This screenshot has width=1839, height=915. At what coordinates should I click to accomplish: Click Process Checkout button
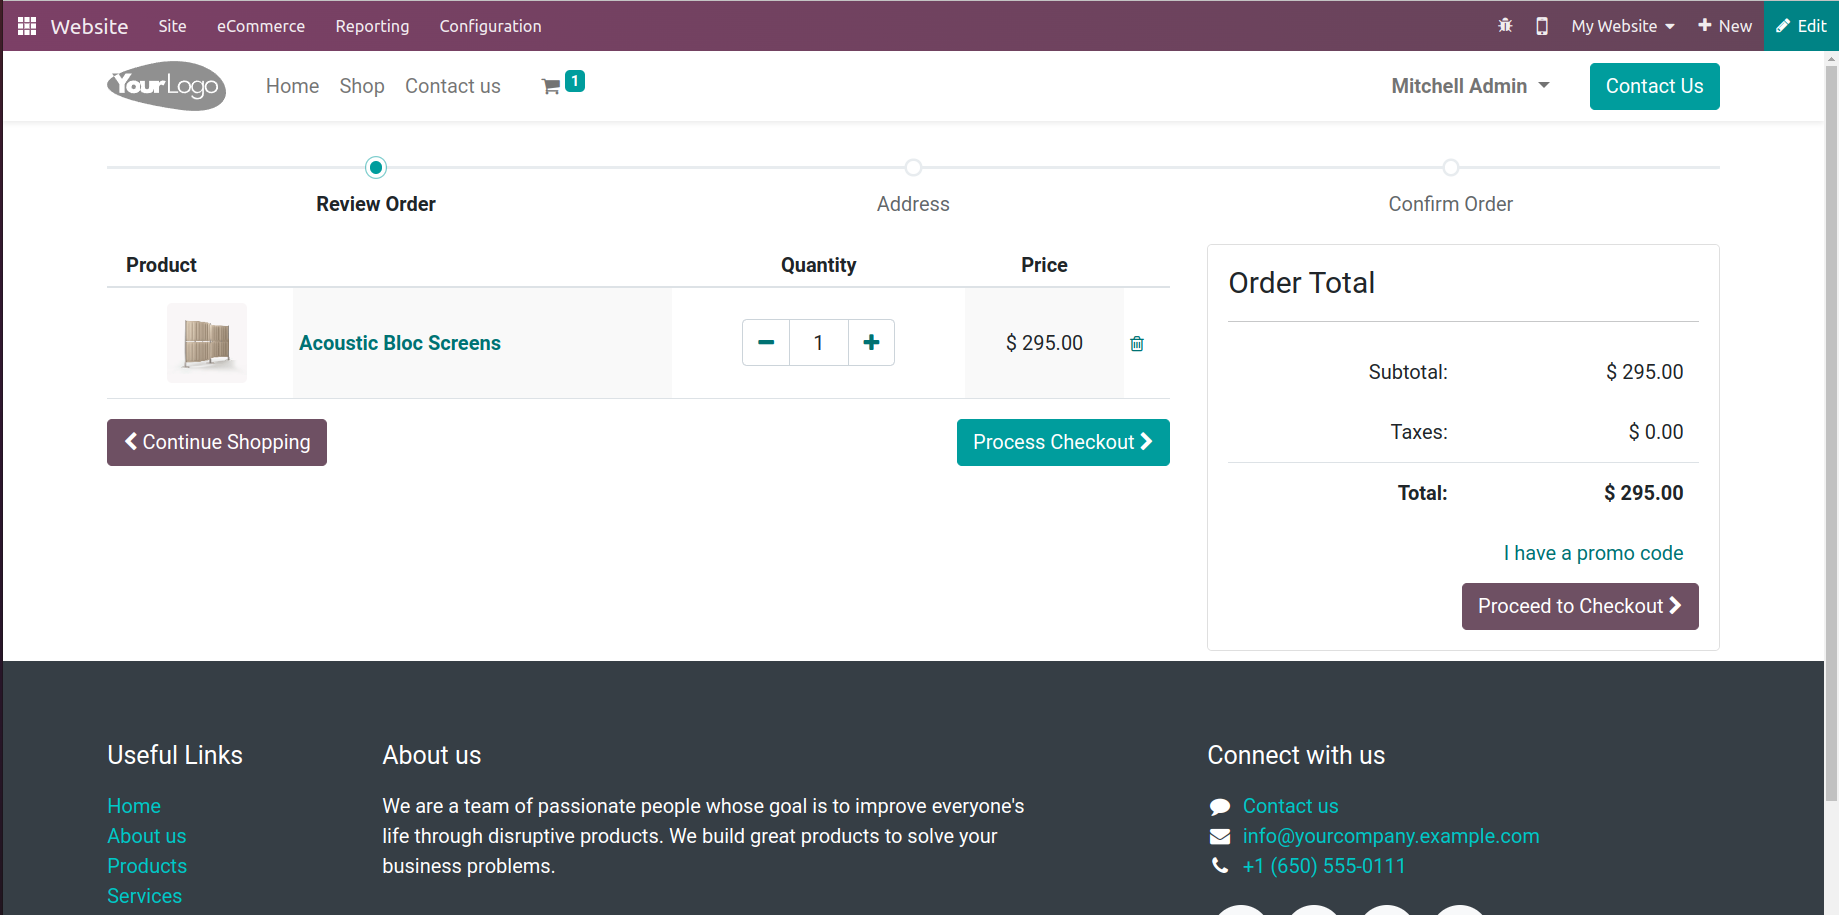1063,442
